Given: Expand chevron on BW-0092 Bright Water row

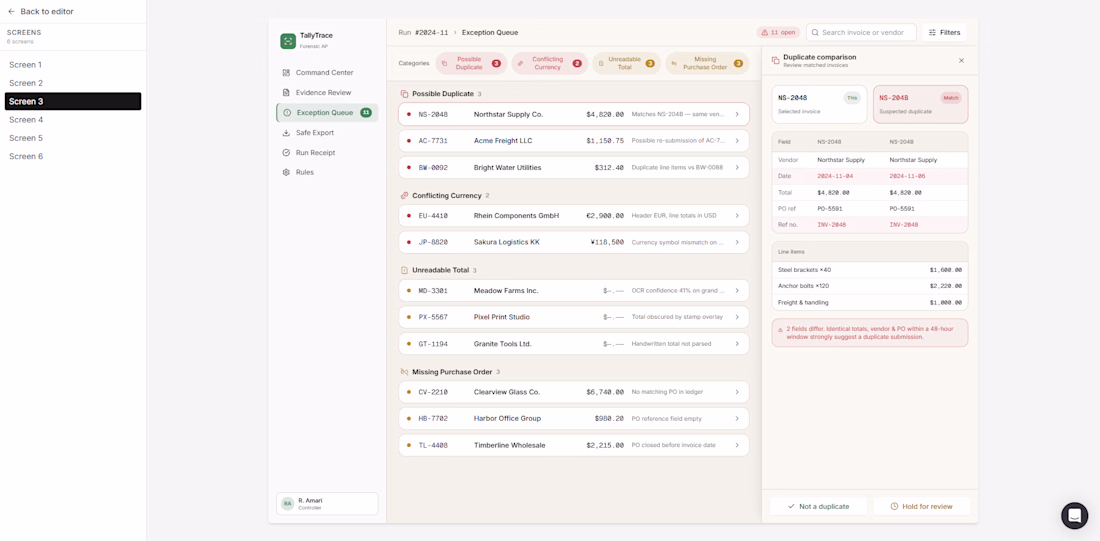Looking at the screenshot, I should [737, 168].
